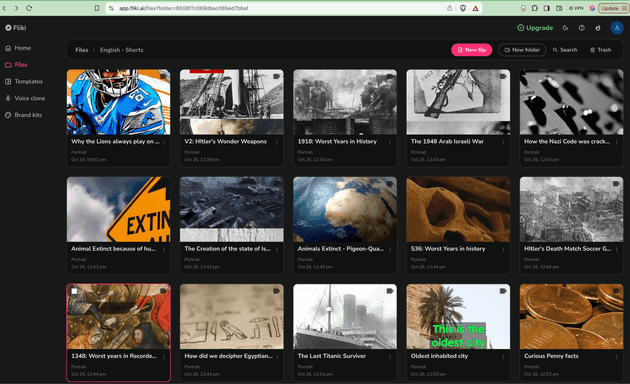Viewport: 630px width, 384px height.
Task: Open Brand kits in the sidebar
Action: [23, 115]
